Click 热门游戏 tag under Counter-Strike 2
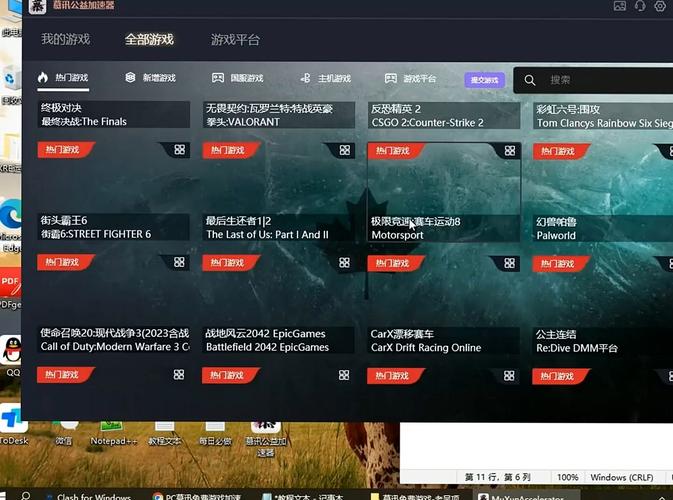Screen dimensions: 673x500 395,151
